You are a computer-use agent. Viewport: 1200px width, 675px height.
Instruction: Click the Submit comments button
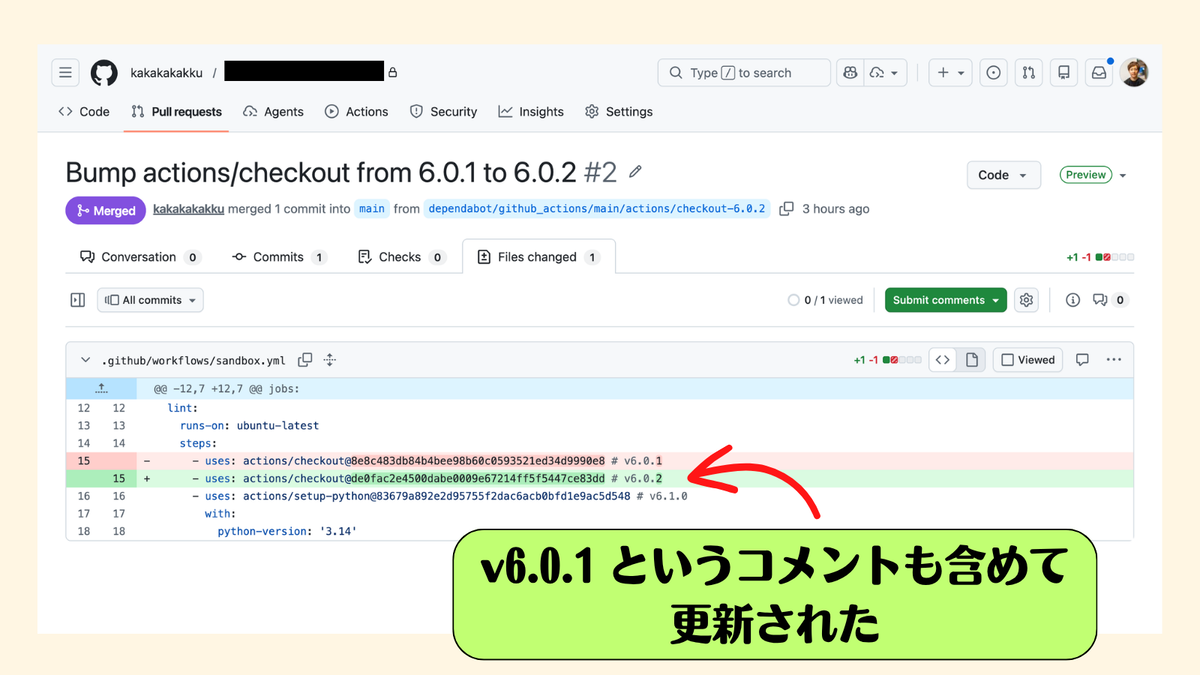point(938,300)
